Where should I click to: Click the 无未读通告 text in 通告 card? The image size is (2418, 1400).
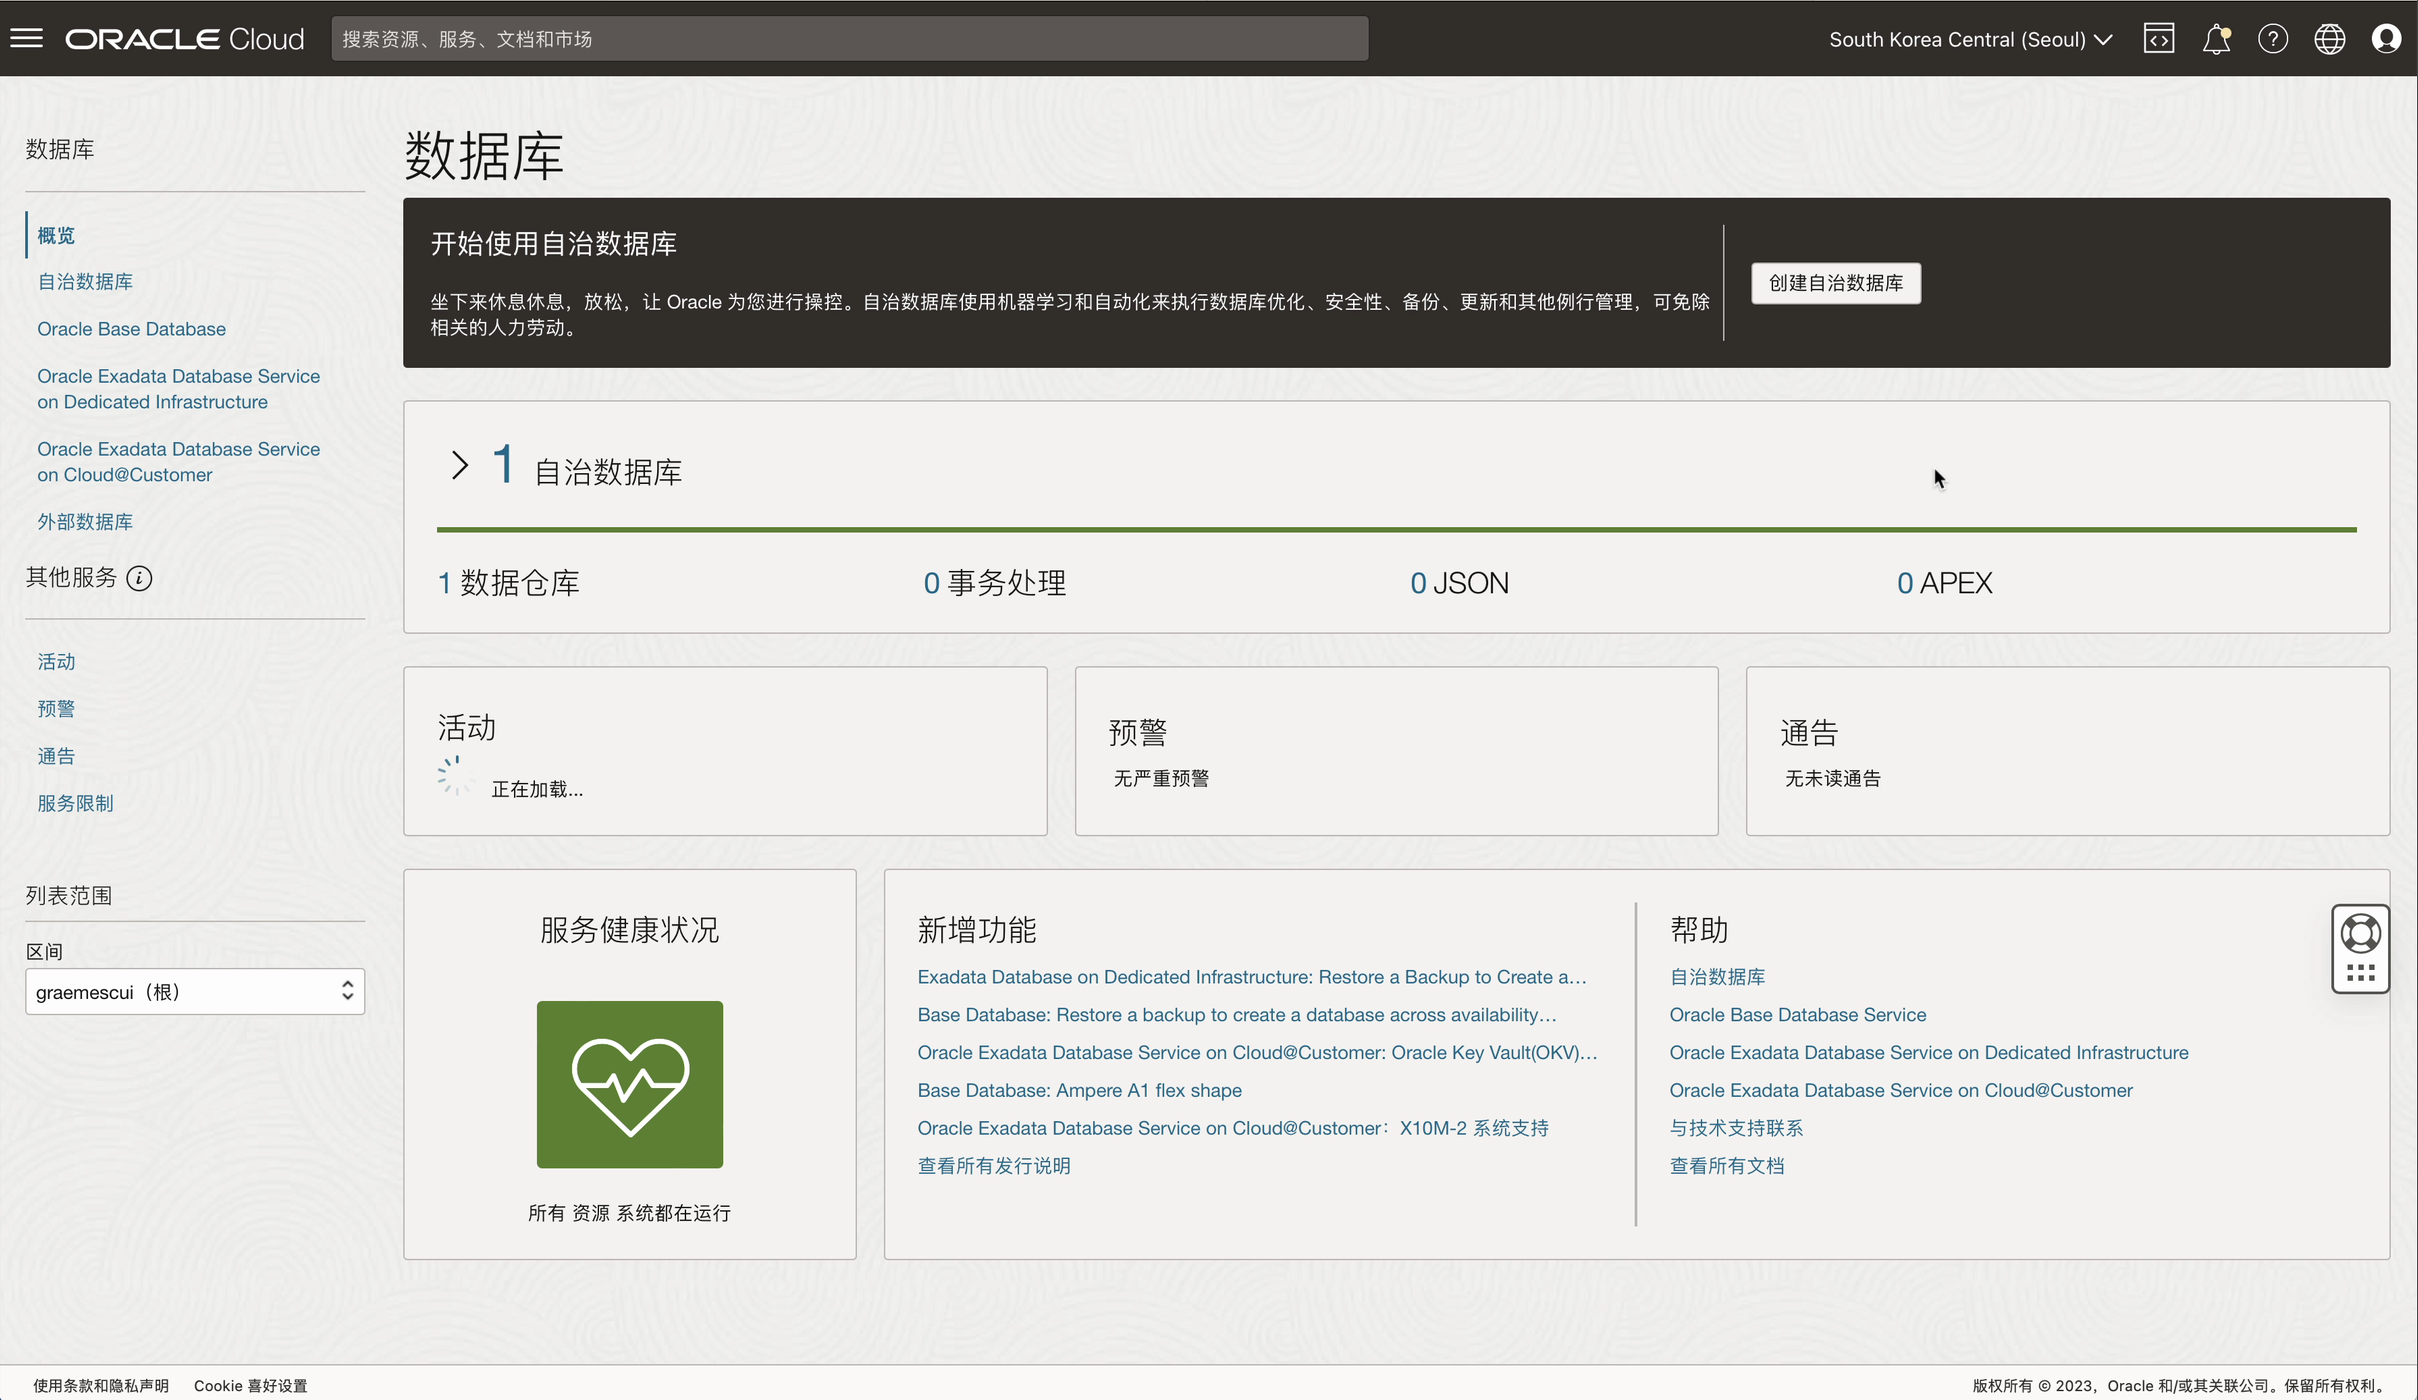[1833, 778]
